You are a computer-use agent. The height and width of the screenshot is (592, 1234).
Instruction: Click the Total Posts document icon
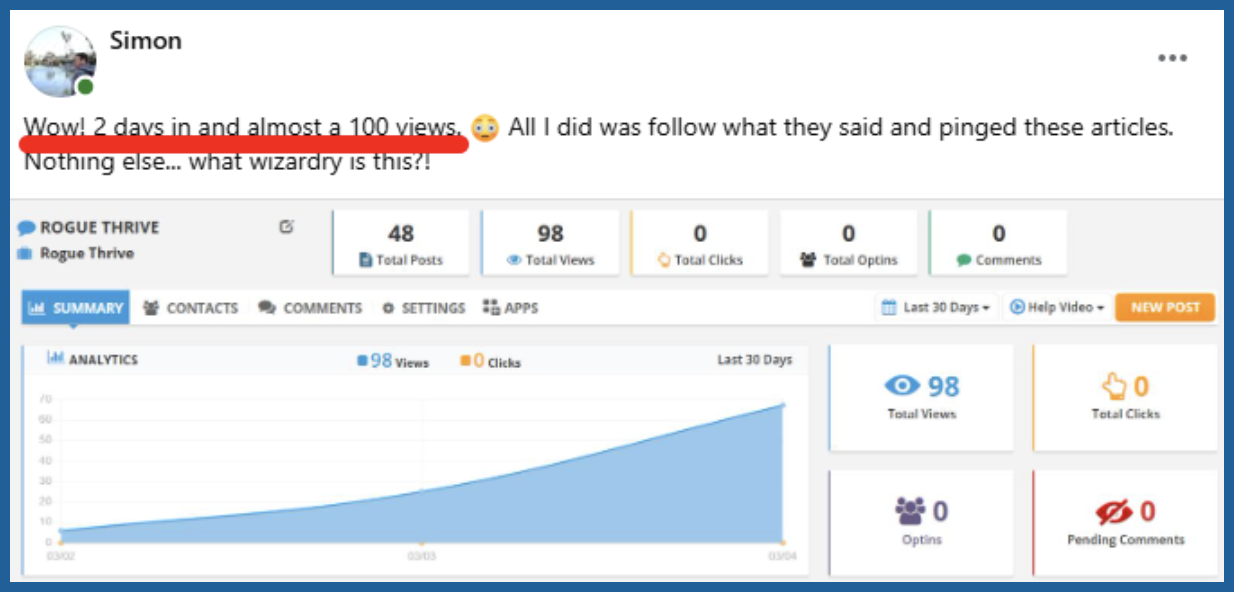point(366,260)
